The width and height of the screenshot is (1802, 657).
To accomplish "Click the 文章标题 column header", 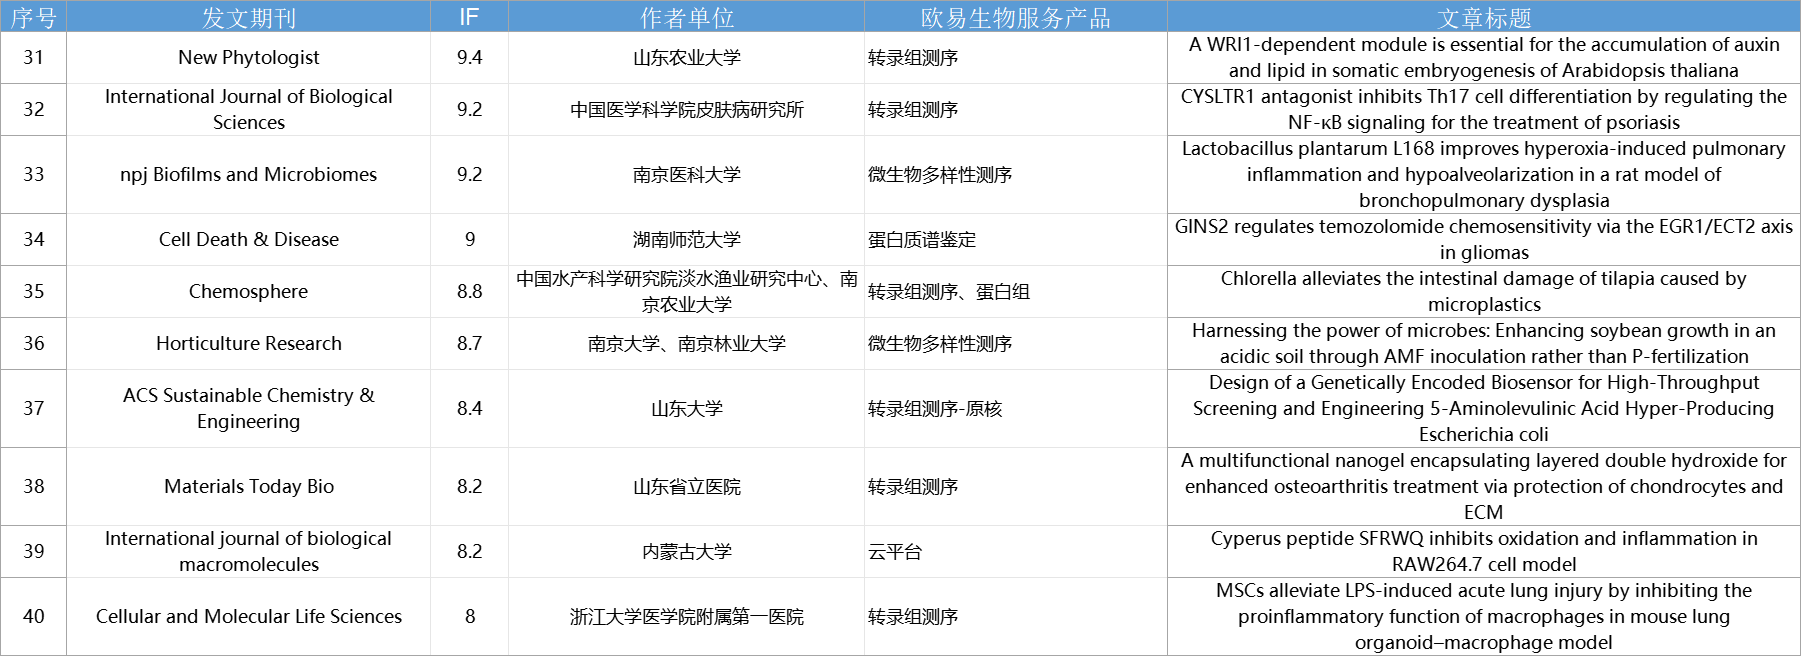I will click(1484, 17).
